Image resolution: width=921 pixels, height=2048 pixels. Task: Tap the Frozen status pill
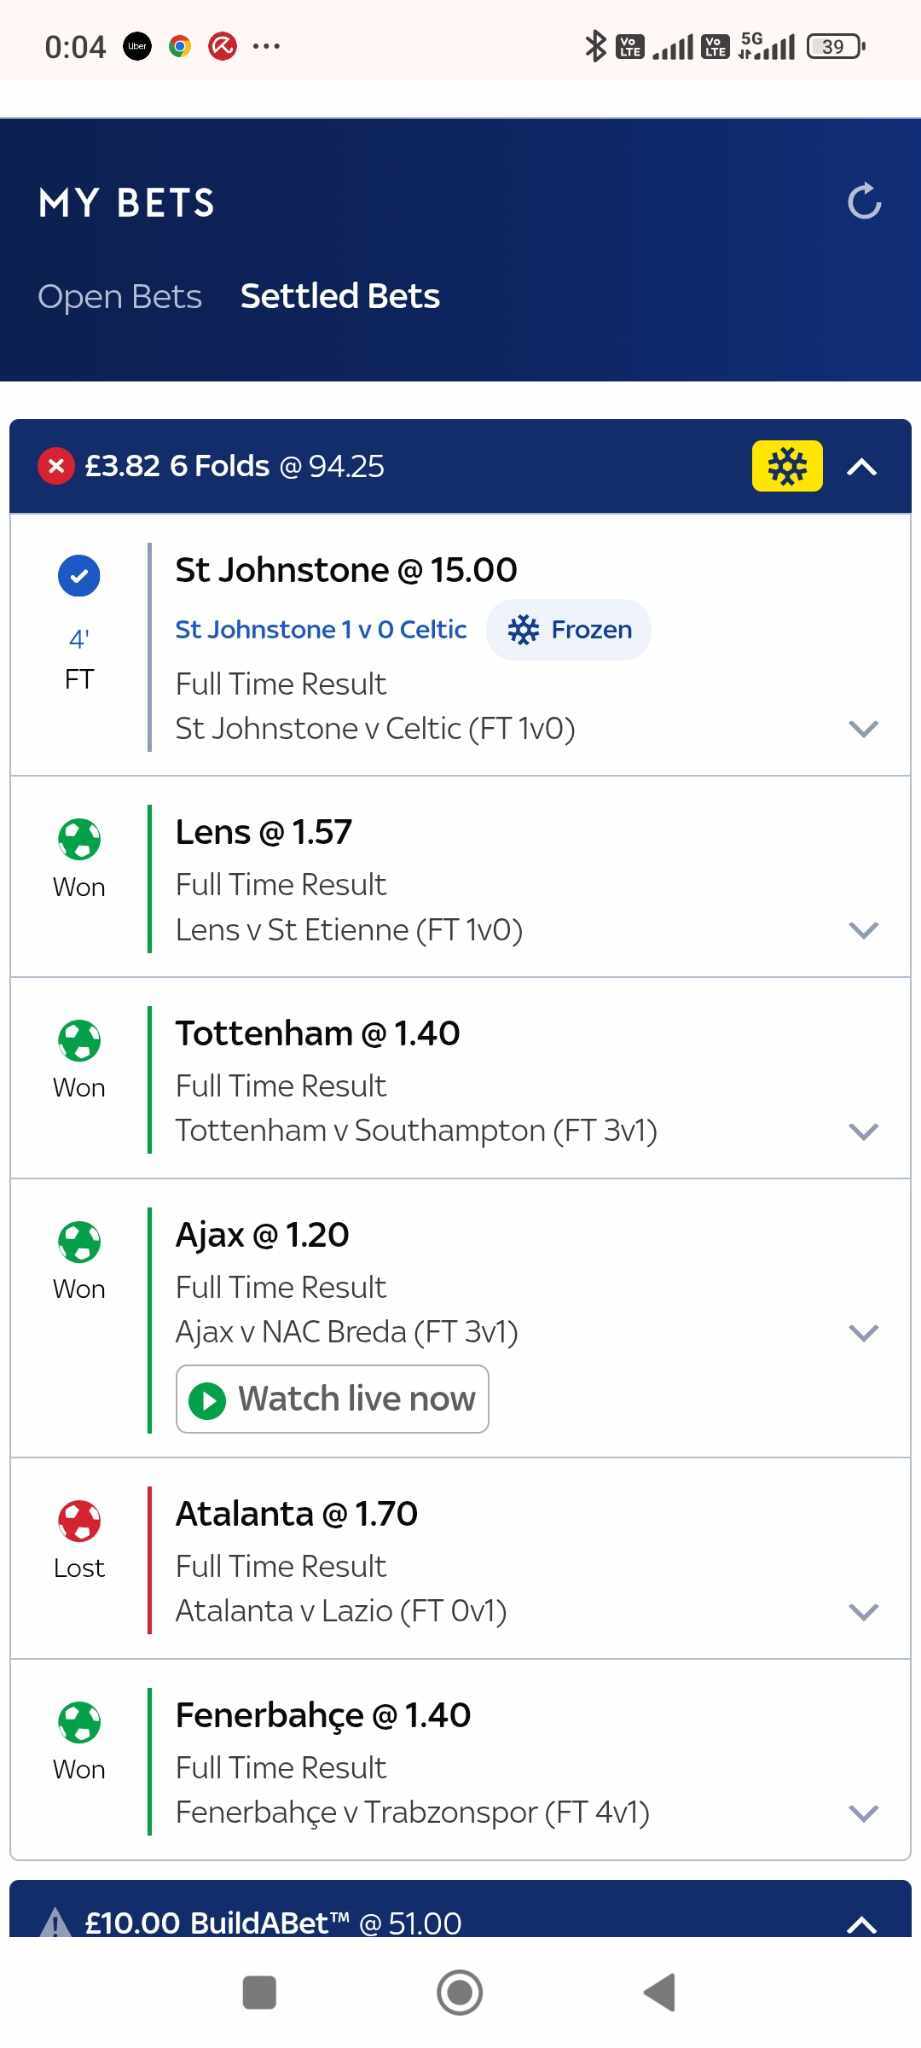click(x=569, y=630)
